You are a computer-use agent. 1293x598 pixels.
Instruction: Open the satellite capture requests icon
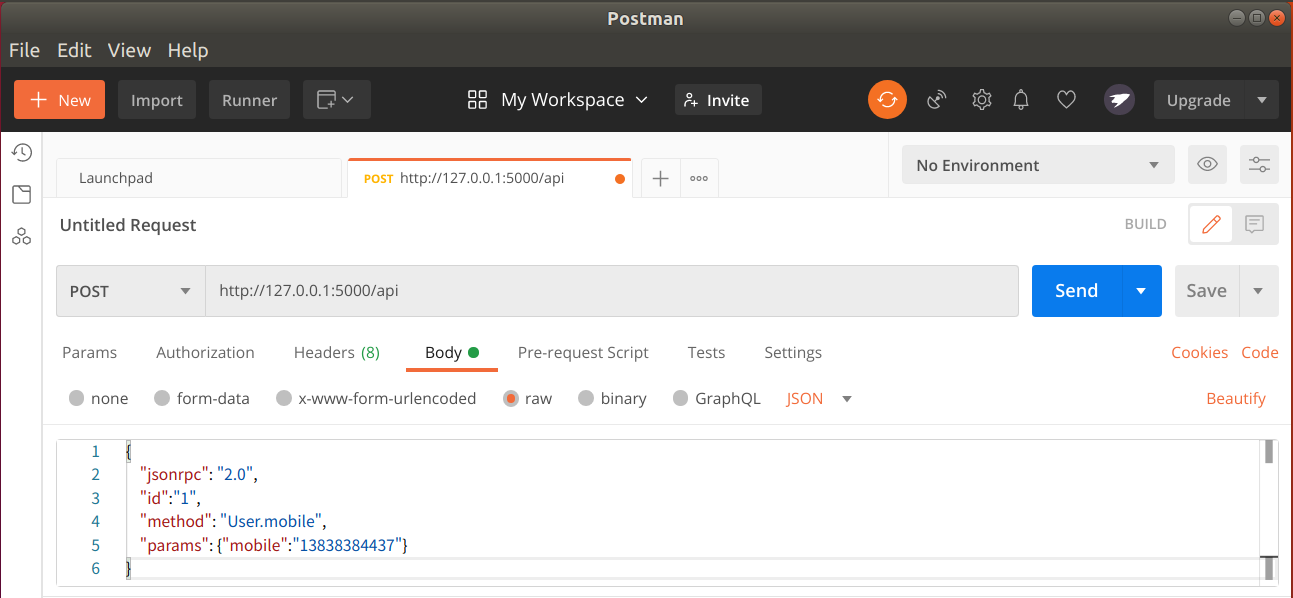[x=937, y=100]
